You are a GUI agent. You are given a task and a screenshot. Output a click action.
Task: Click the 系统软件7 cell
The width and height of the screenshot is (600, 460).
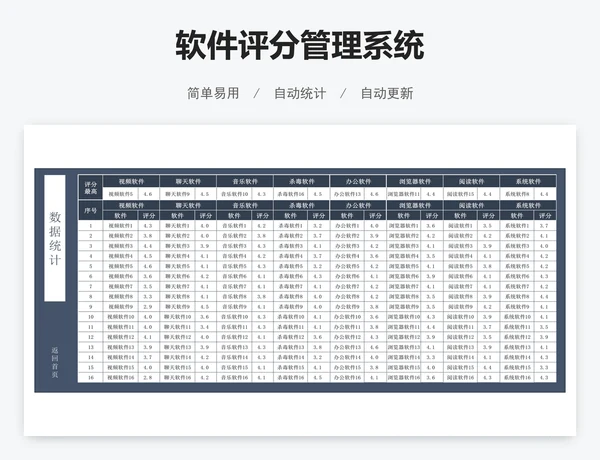517,286
